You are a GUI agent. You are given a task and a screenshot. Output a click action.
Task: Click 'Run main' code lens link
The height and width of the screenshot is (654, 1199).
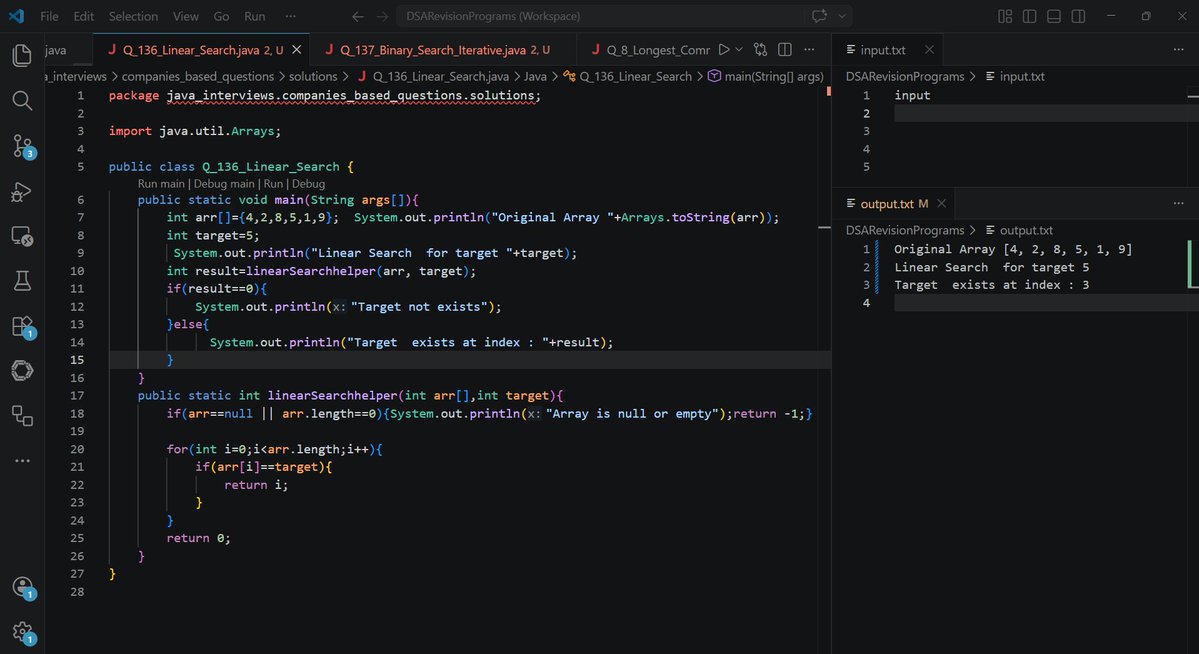(x=161, y=184)
